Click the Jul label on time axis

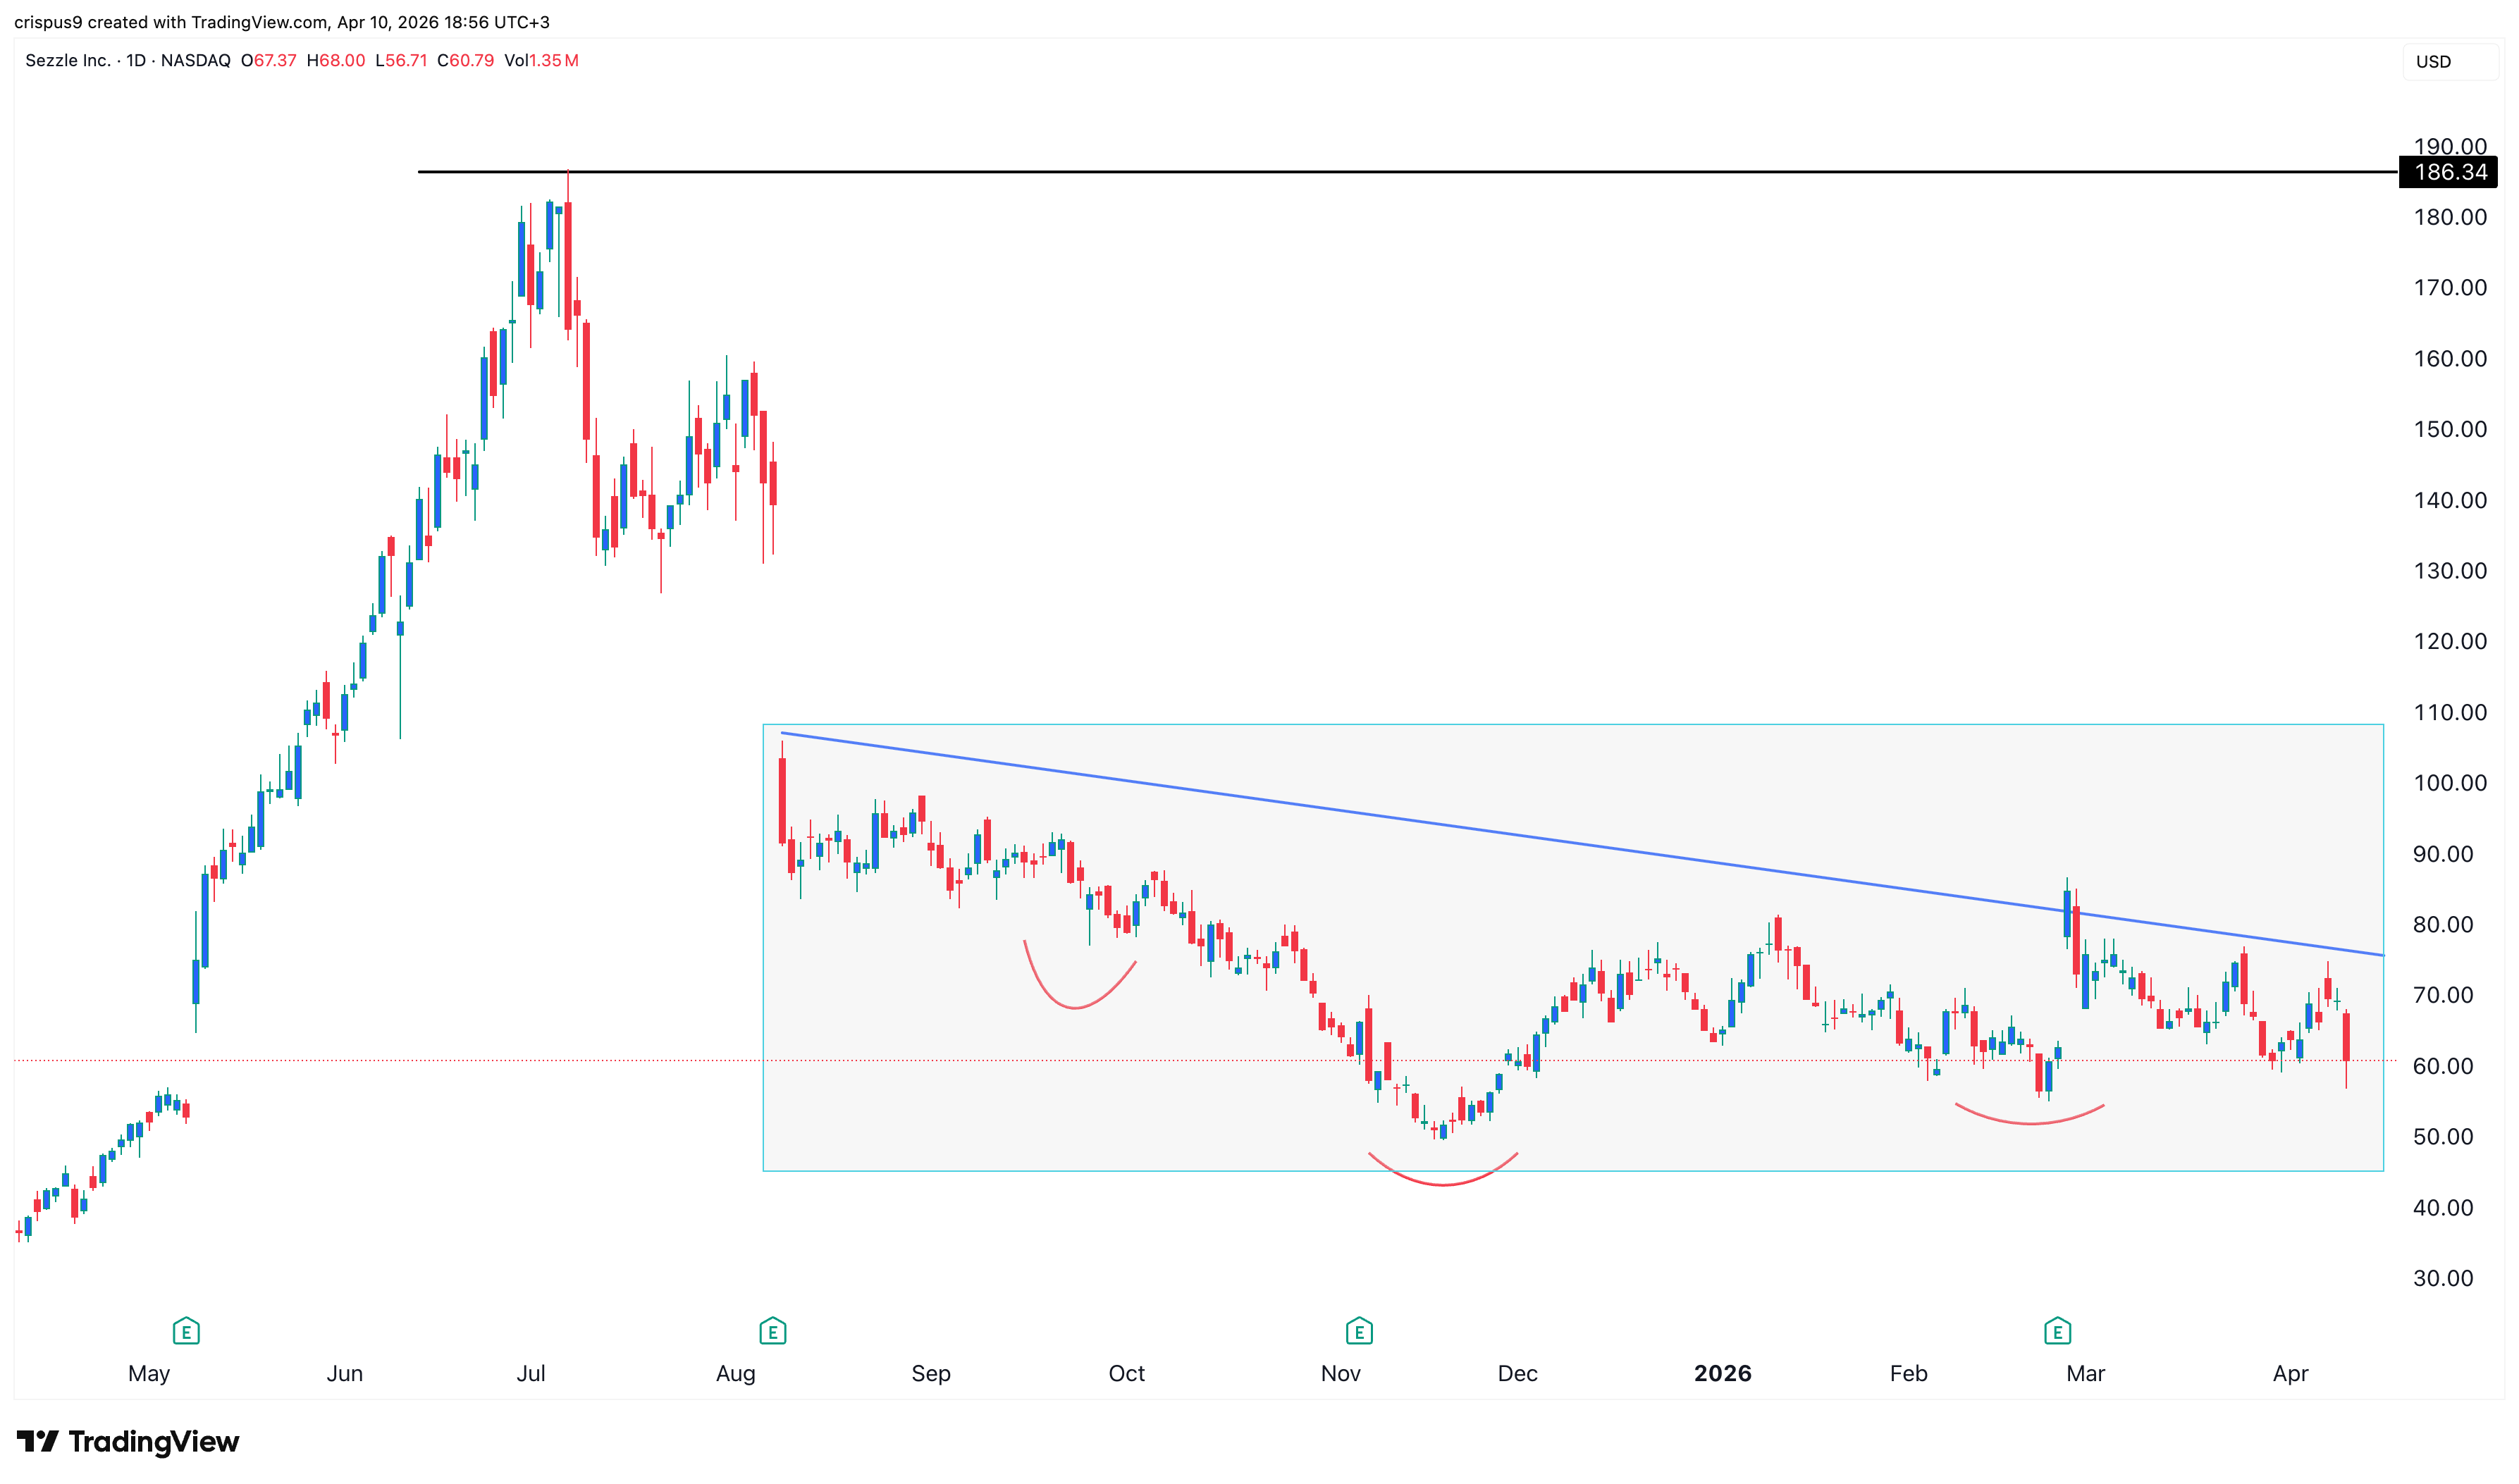[530, 1373]
